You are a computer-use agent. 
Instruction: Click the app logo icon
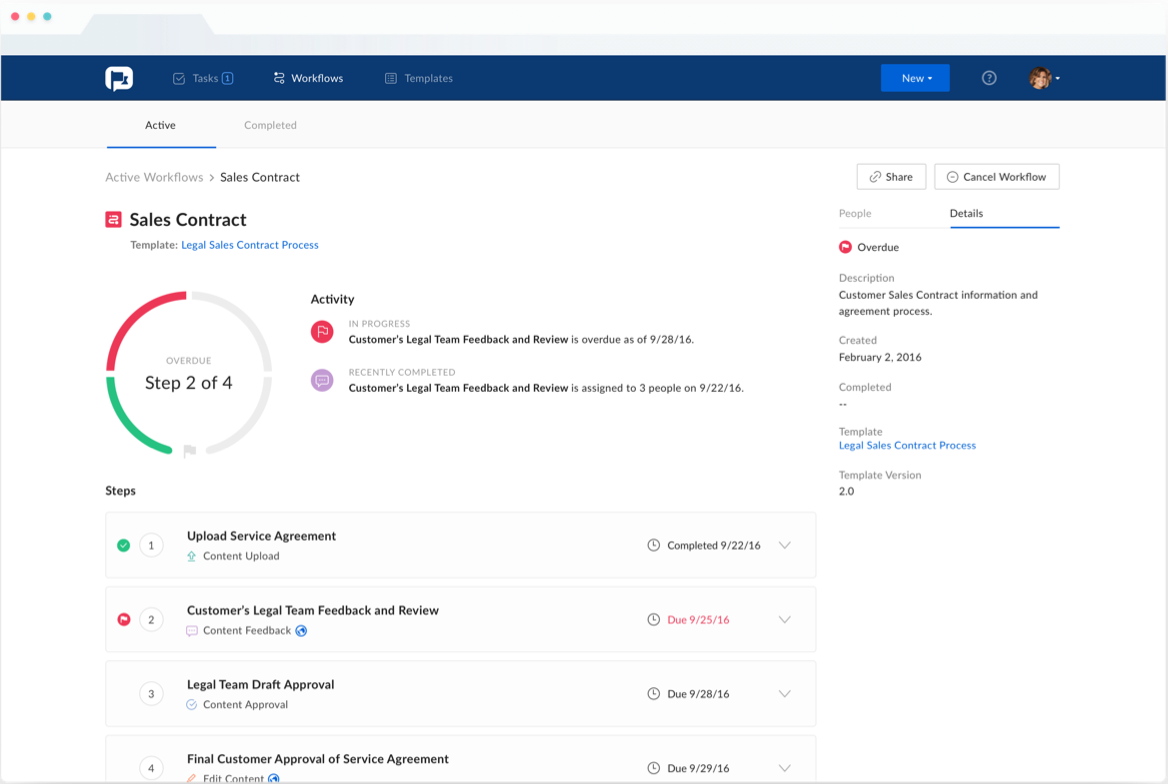click(x=119, y=77)
